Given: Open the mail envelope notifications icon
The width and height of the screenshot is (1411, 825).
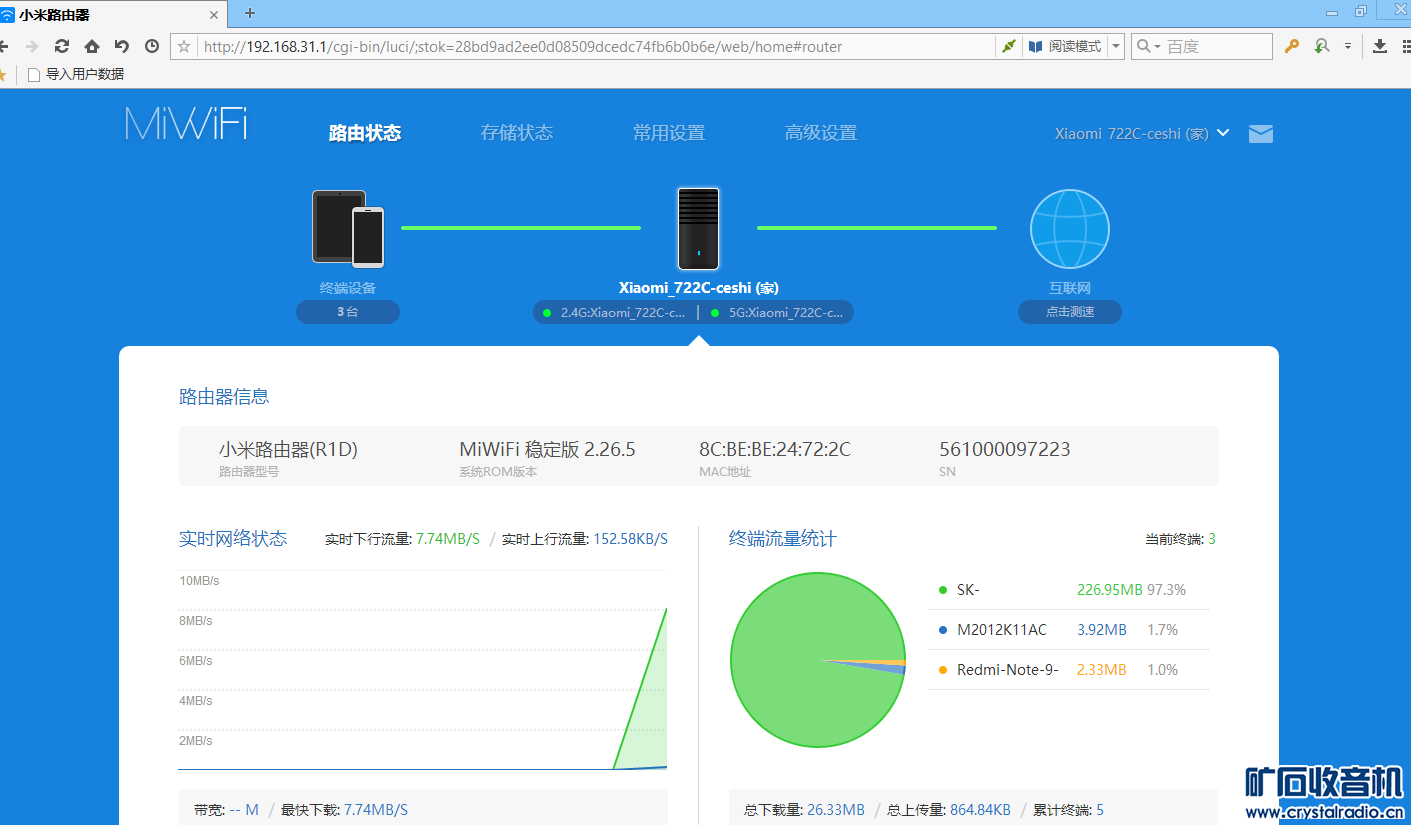Looking at the screenshot, I should tap(1261, 134).
